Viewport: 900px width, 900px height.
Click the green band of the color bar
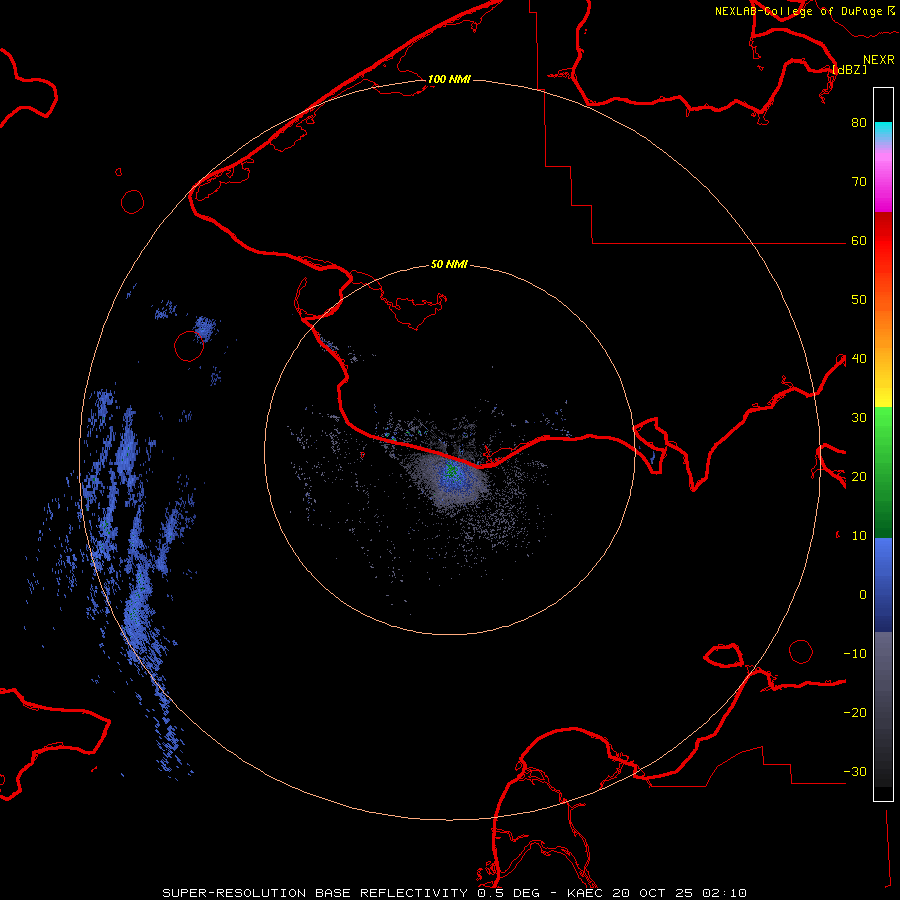point(883,472)
